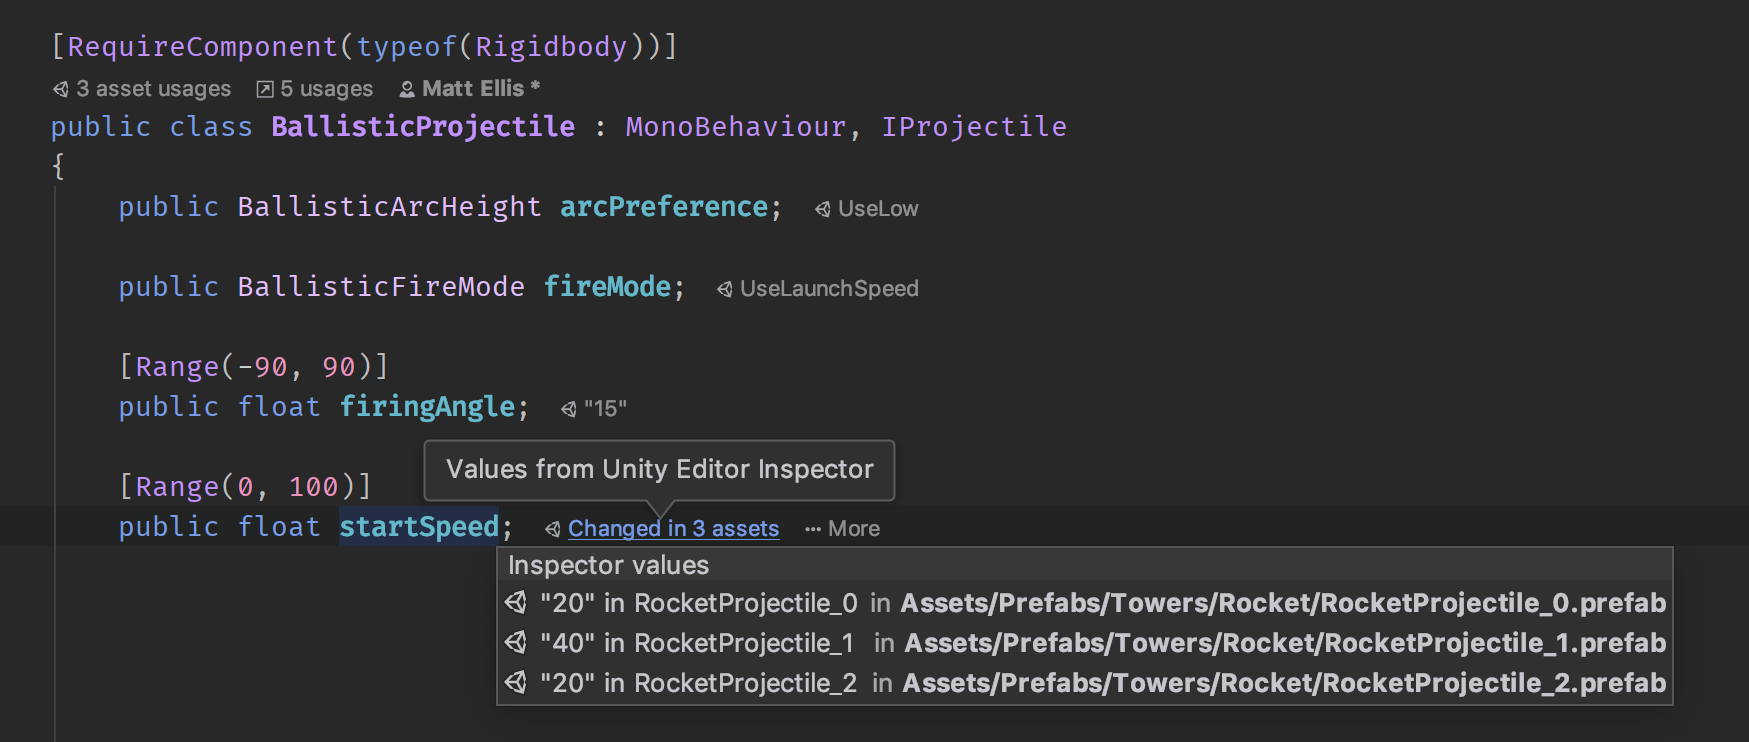Click the Matt Ellis author annotation
1749x742 pixels.
473,89
